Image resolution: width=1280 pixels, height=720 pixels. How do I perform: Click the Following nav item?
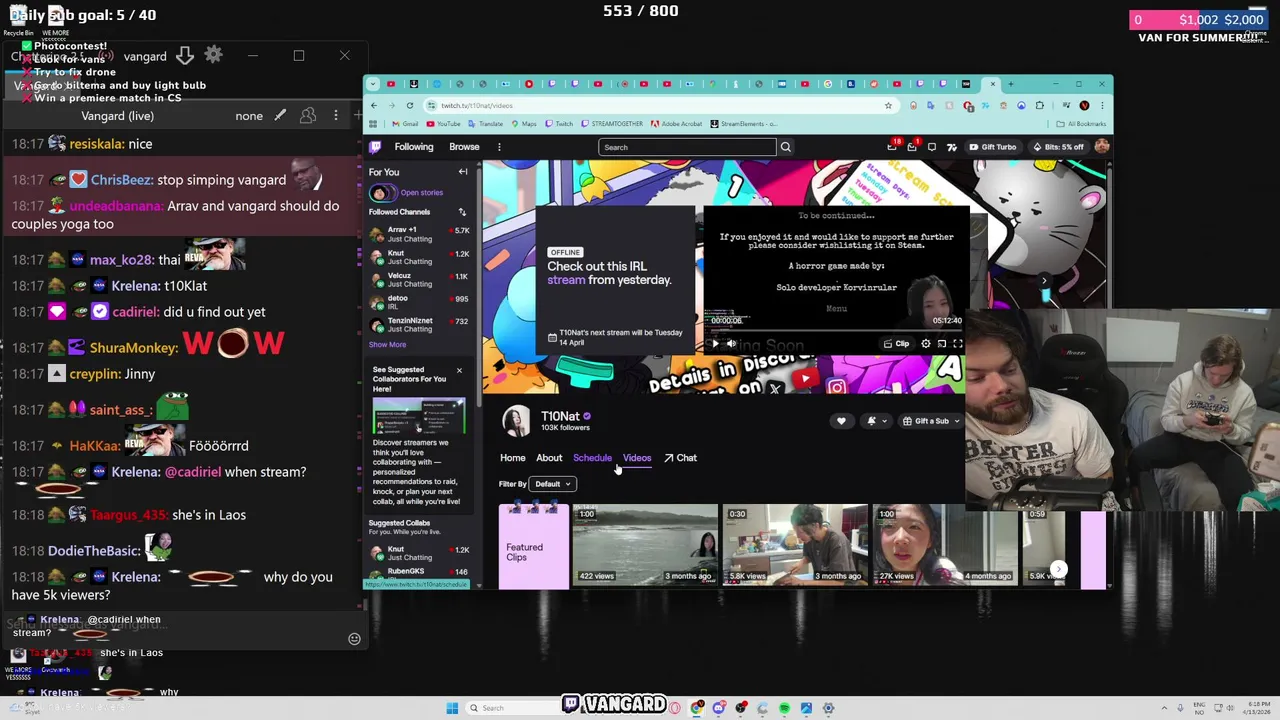414,147
